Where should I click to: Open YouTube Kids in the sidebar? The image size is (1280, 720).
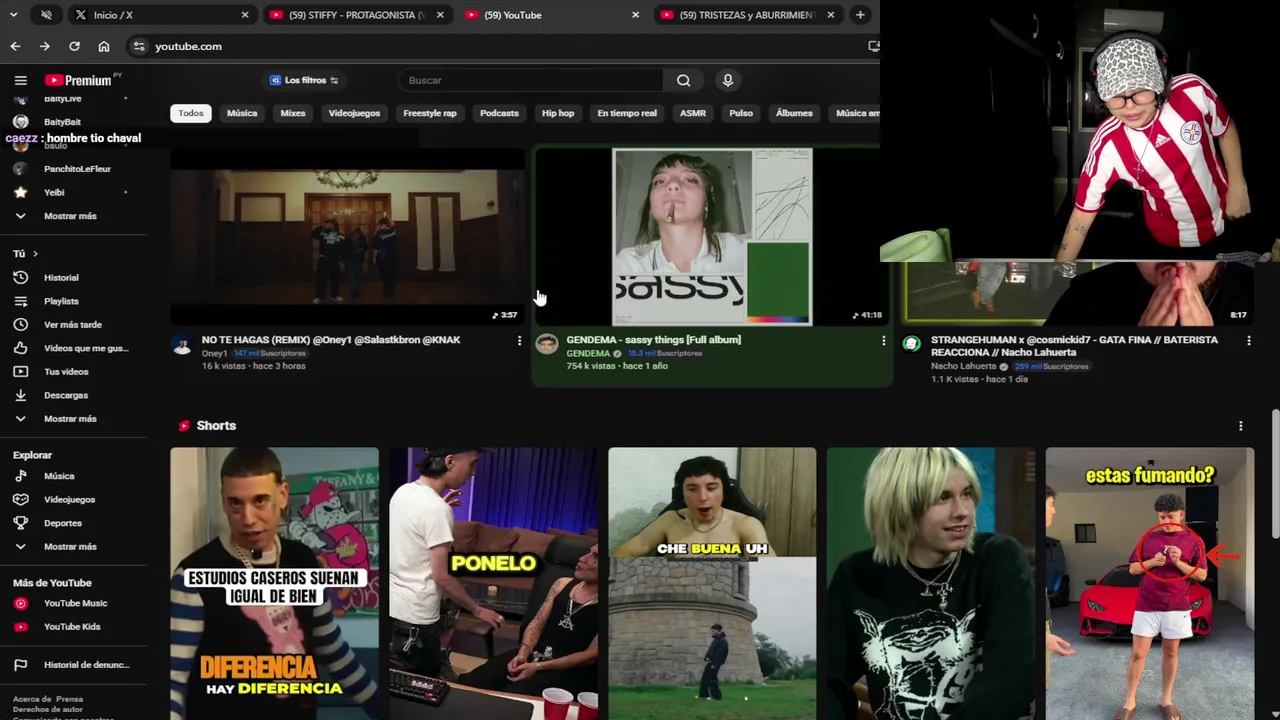pyautogui.click(x=73, y=627)
